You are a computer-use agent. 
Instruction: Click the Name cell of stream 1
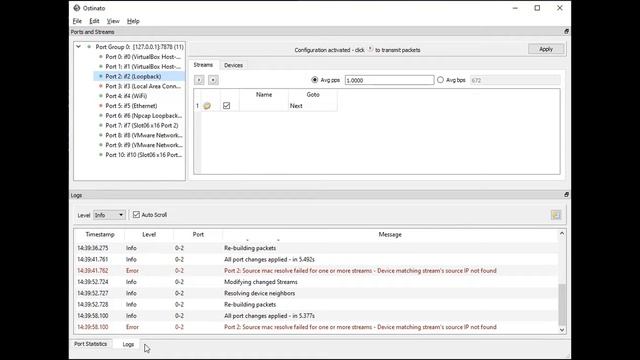(264, 106)
